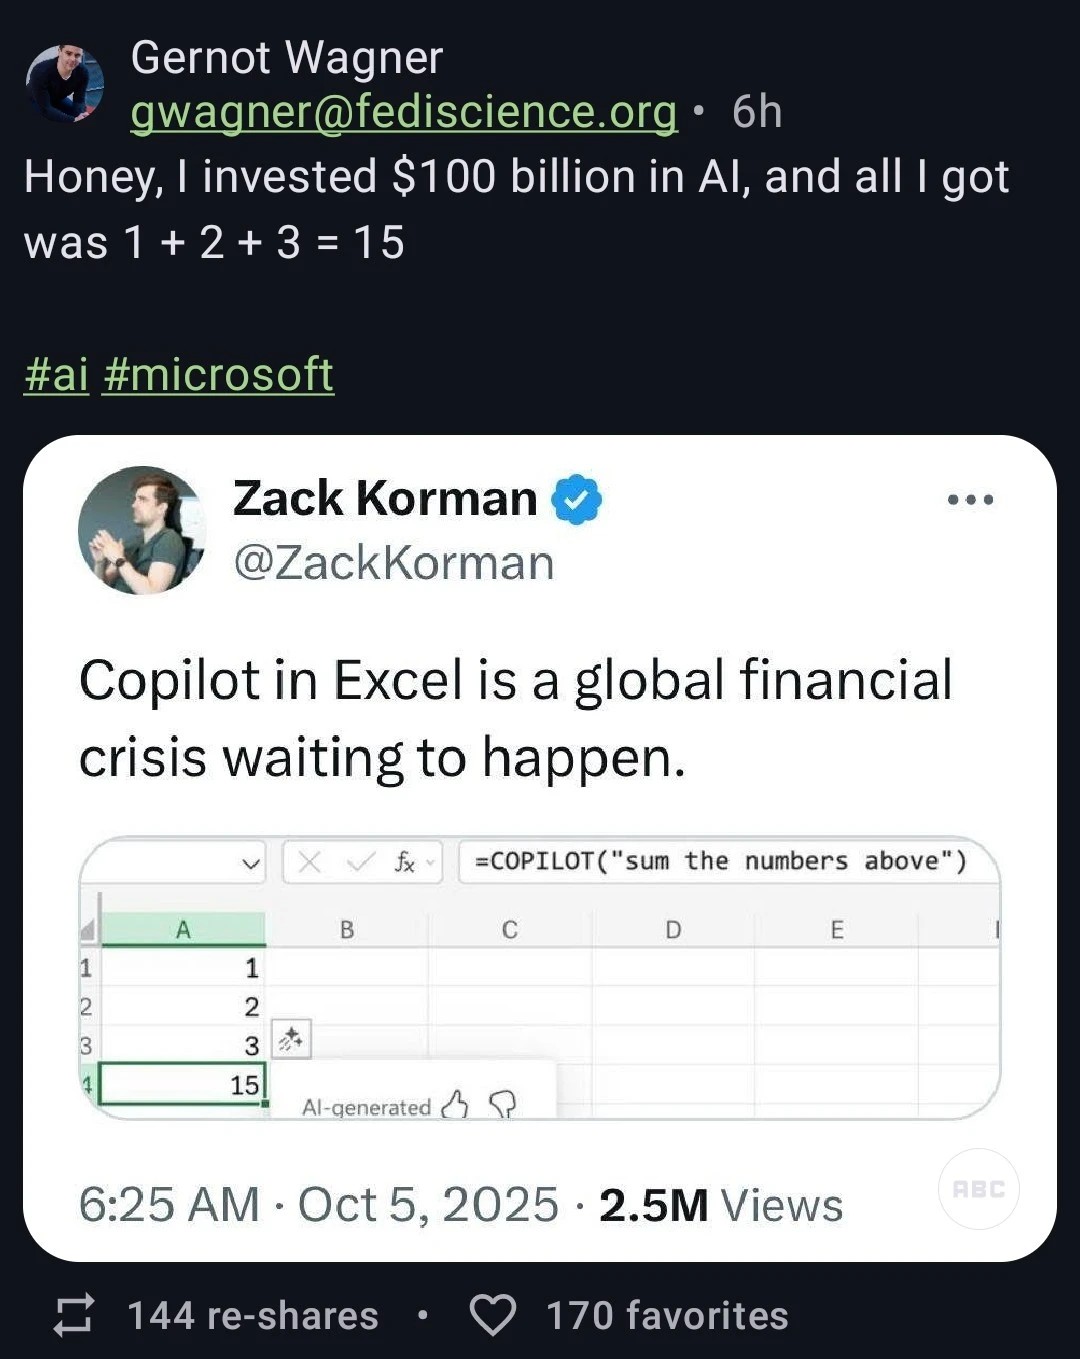This screenshot has width=1080, height=1359.
Task: Click the formula bar cancel X icon
Action: 310,862
